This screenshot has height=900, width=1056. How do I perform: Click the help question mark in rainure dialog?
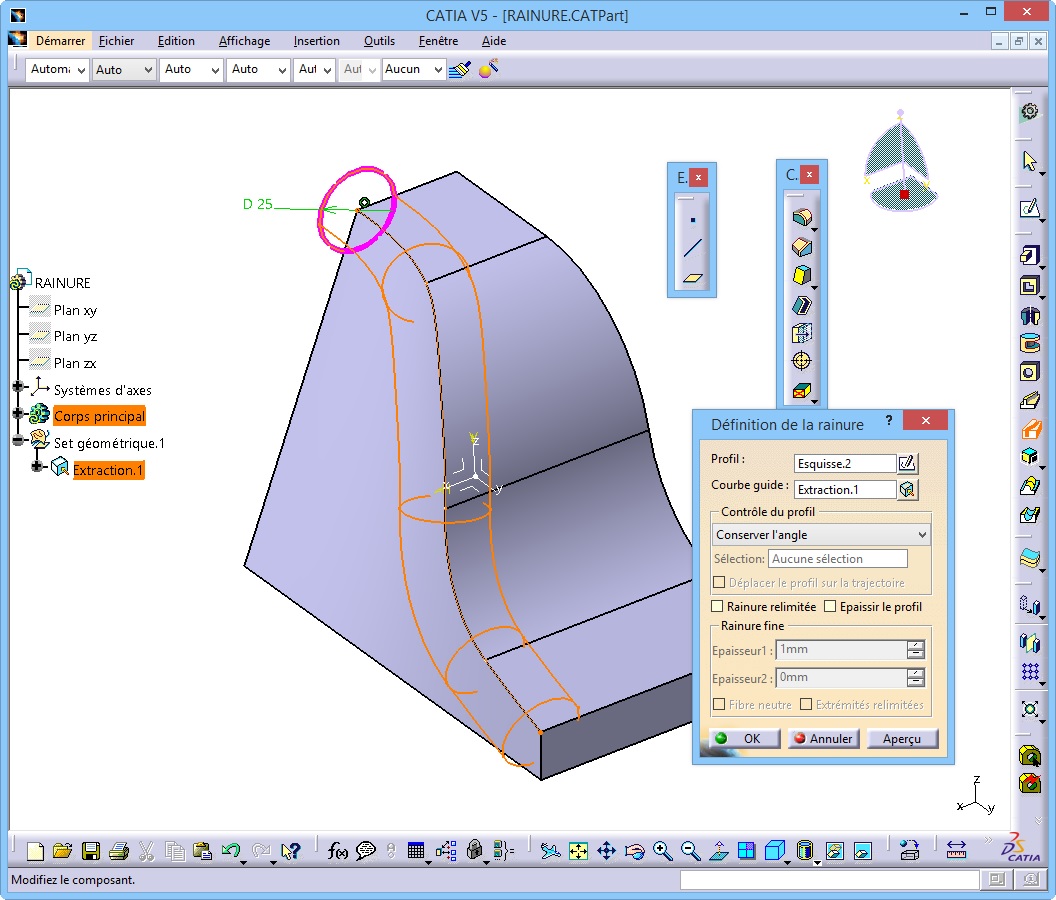[889, 420]
